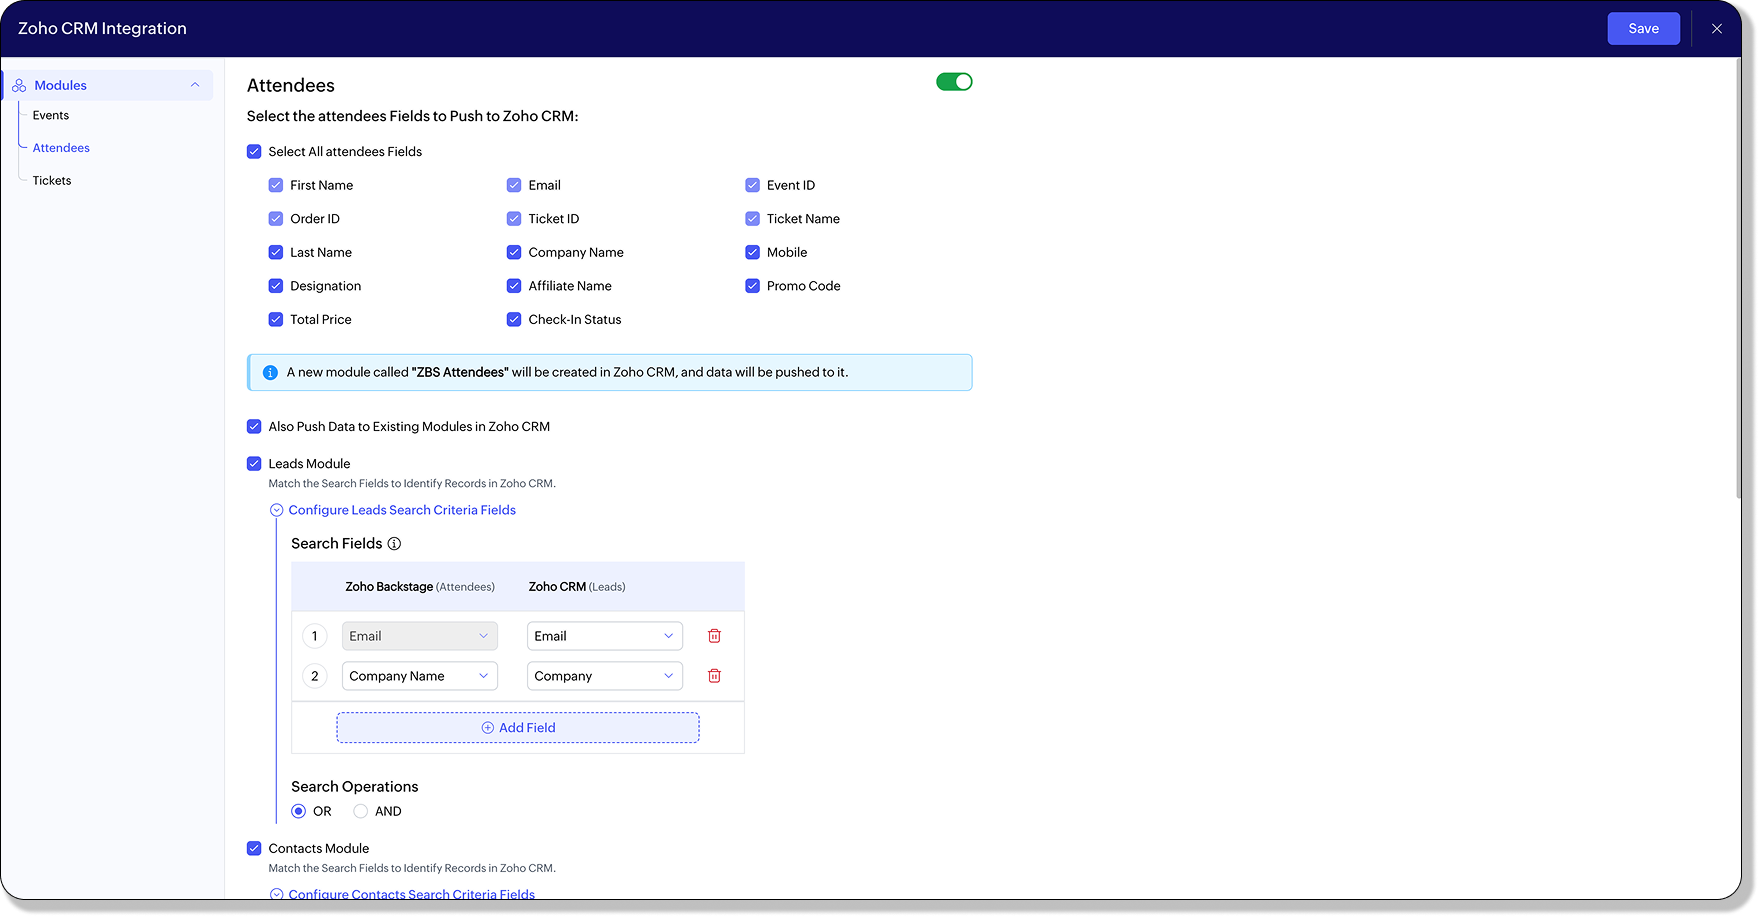Viewport: 1758px width, 916px height.
Task: Click the Save button
Action: click(1644, 29)
